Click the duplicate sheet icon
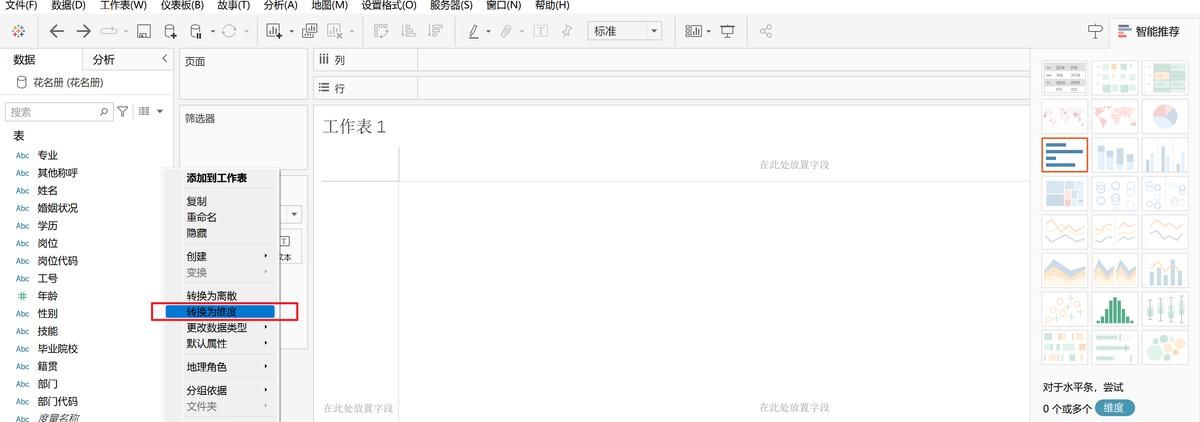 [309, 31]
